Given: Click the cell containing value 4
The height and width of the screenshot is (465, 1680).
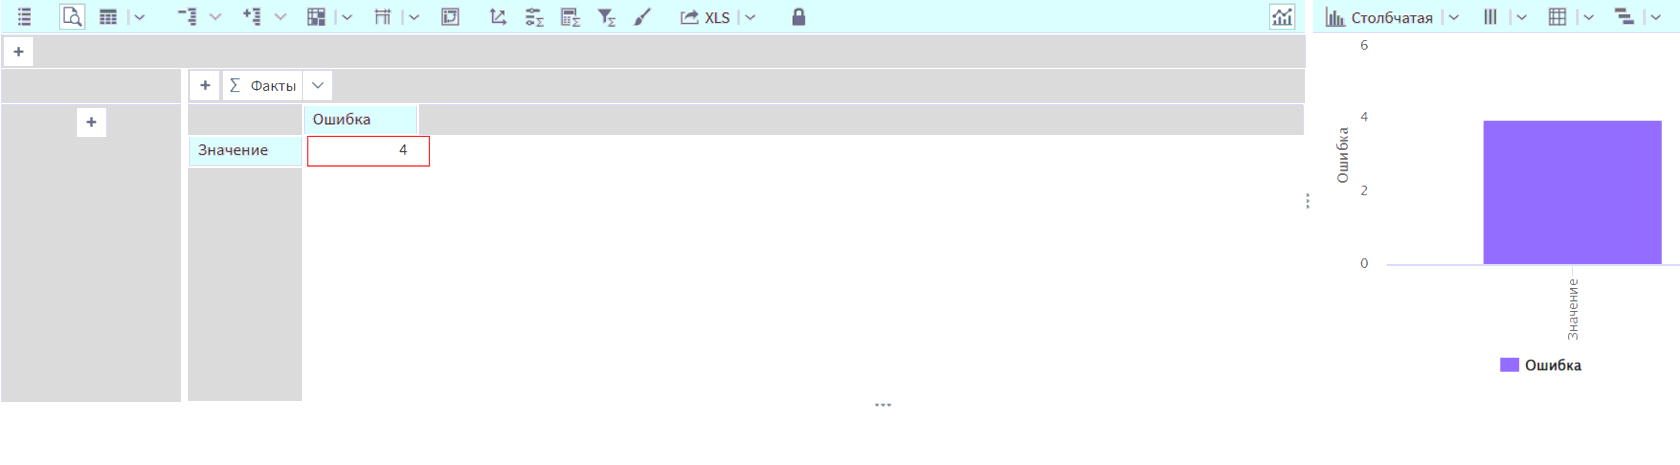Looking at the screenshot, I should point(368,151).
